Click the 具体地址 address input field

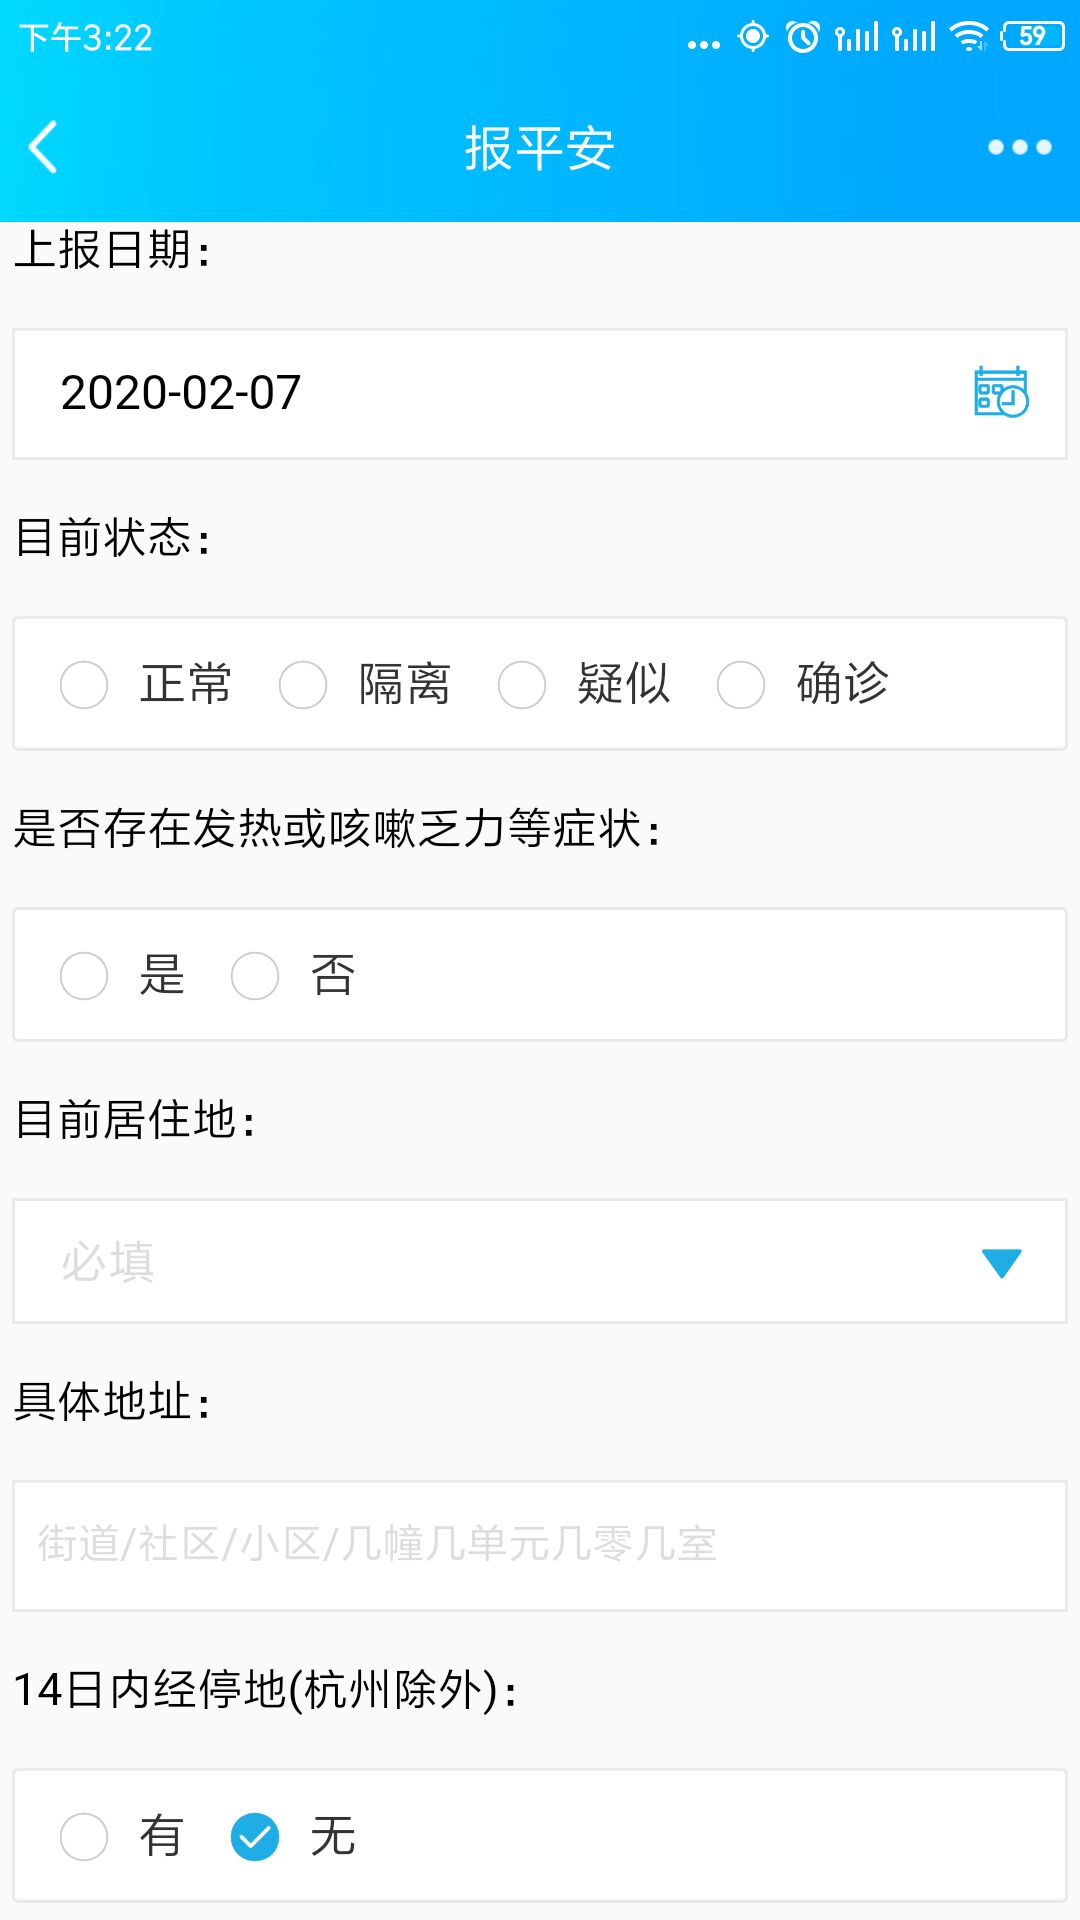tap(540, 1545)
